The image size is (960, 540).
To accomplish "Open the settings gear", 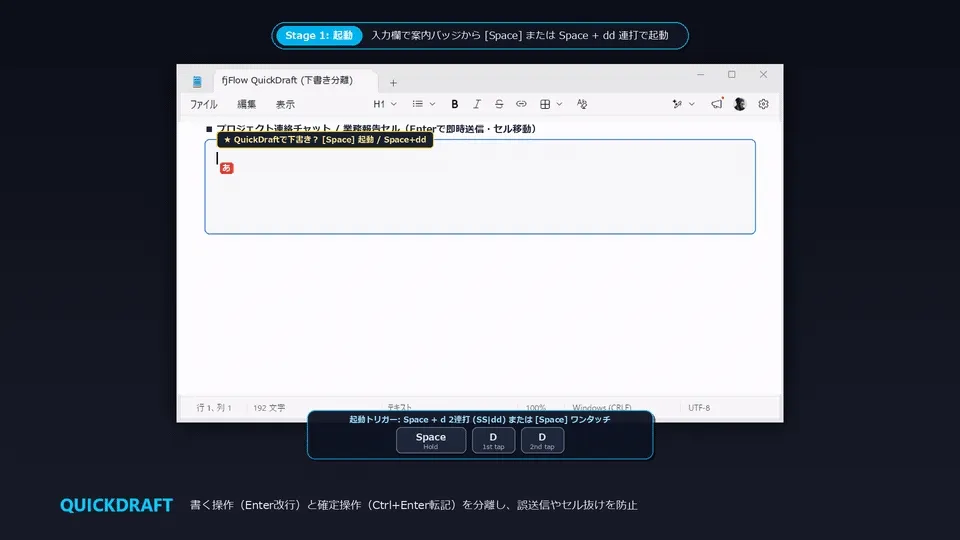I will pyautogui.click(x=763, y=104).
